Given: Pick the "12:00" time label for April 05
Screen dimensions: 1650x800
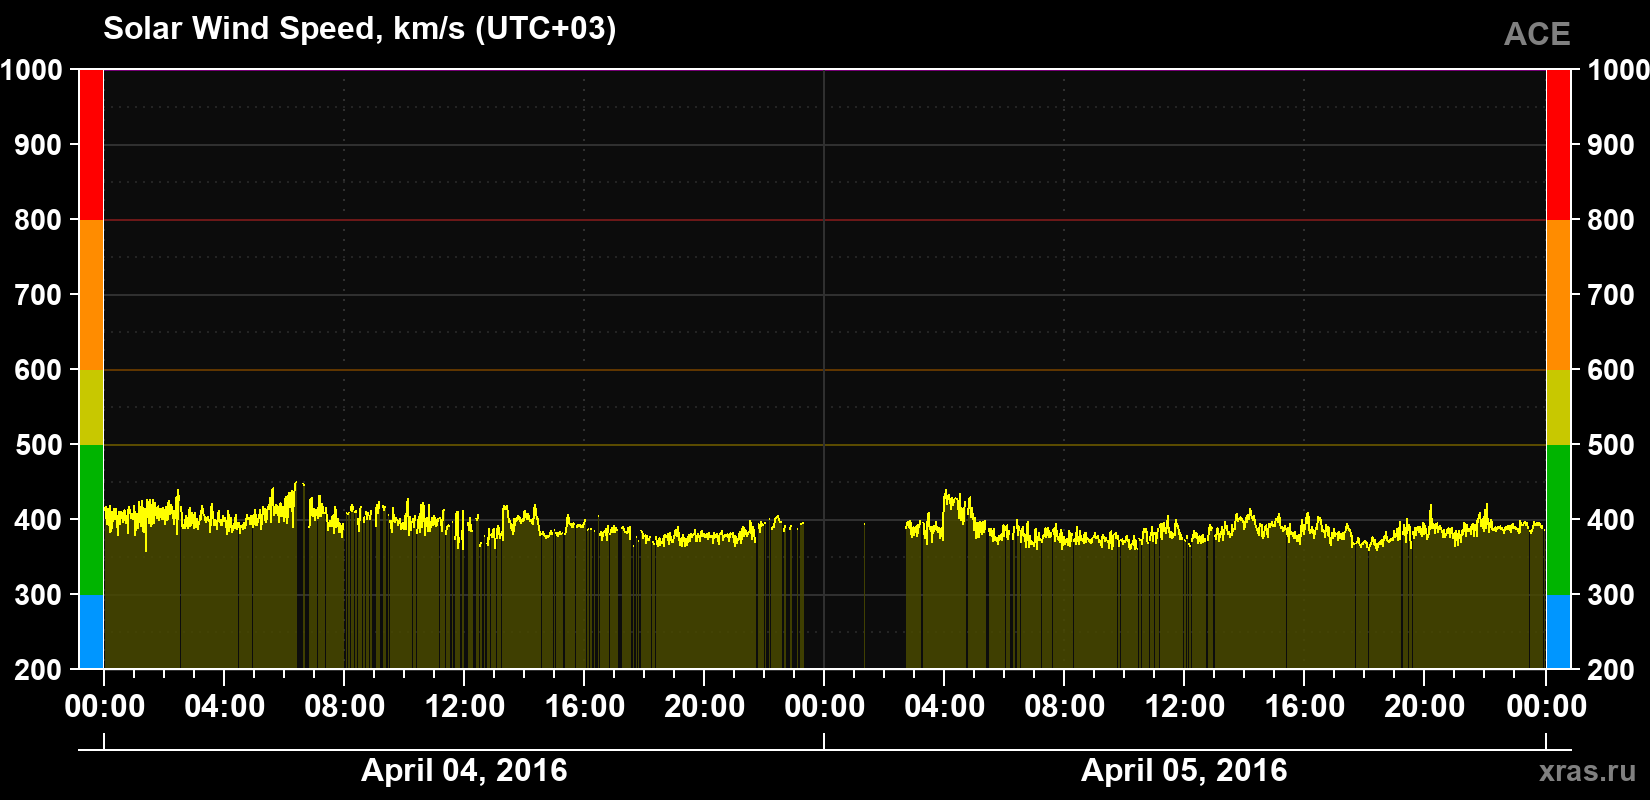Looking at the screenshot, I should point(1185,707).
